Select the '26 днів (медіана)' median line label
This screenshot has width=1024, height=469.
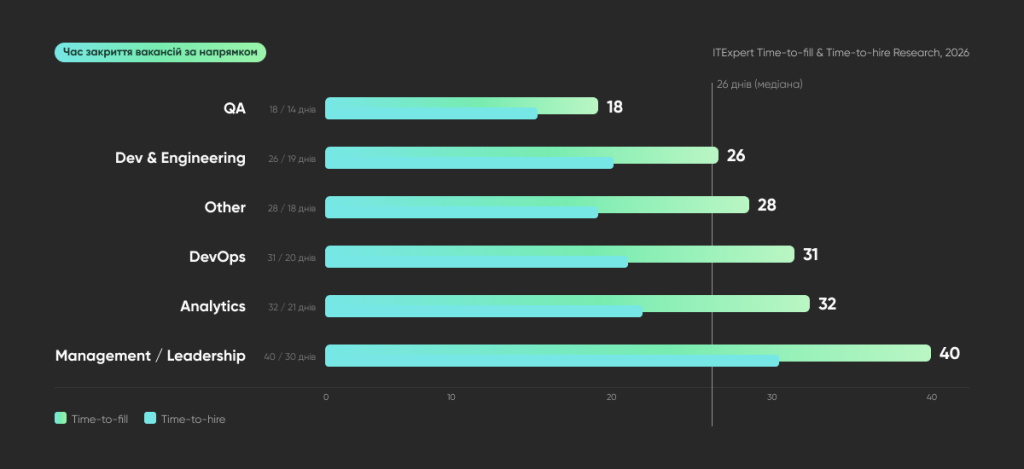pyautogui.click(x=760, y=85)
